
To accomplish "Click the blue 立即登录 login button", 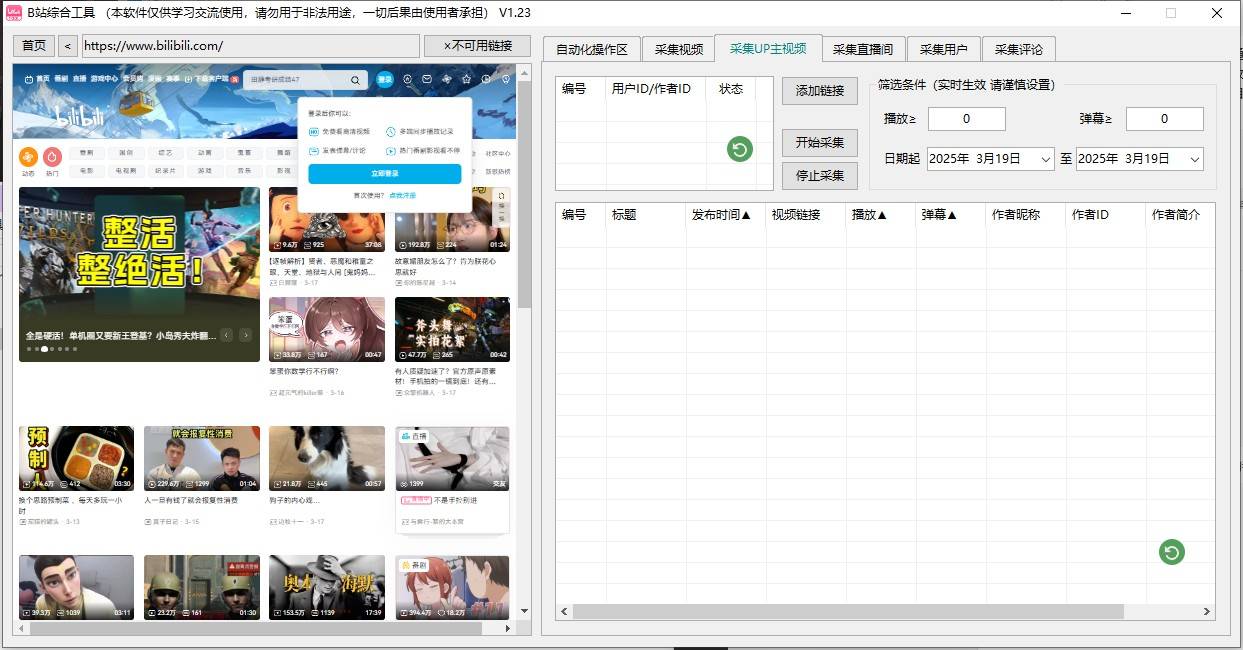I will click(x=384, y=174).
